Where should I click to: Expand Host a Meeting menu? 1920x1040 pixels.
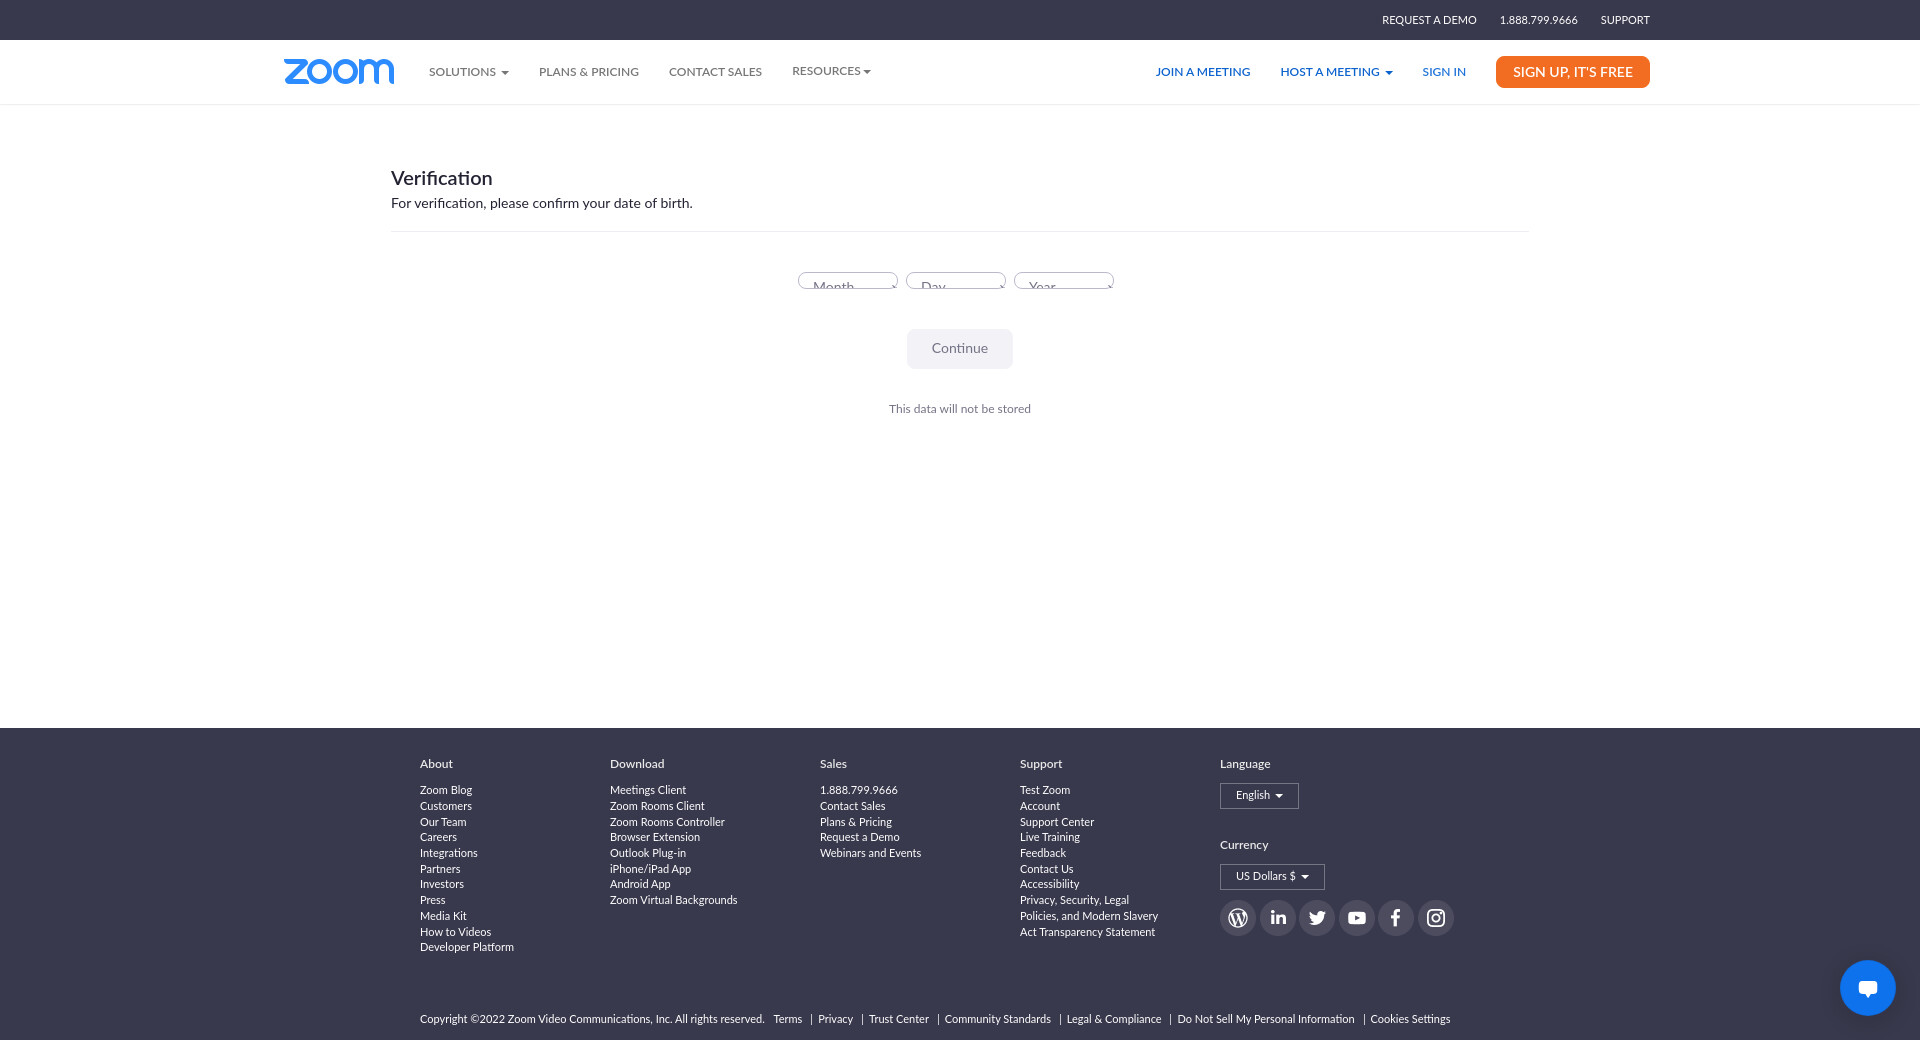[x=1335, y=72]
